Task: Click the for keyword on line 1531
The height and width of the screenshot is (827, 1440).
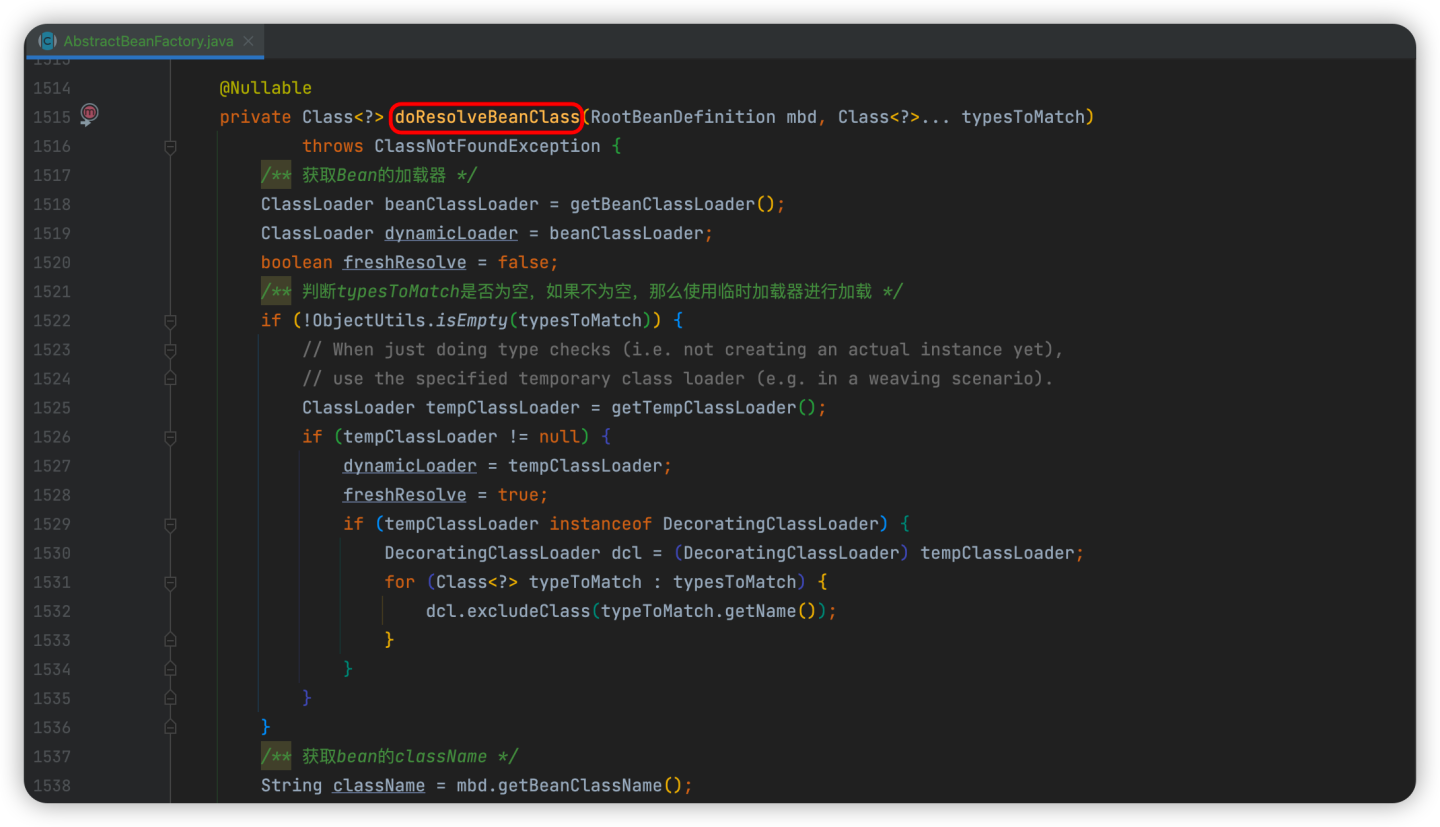Action: point(400,582)
